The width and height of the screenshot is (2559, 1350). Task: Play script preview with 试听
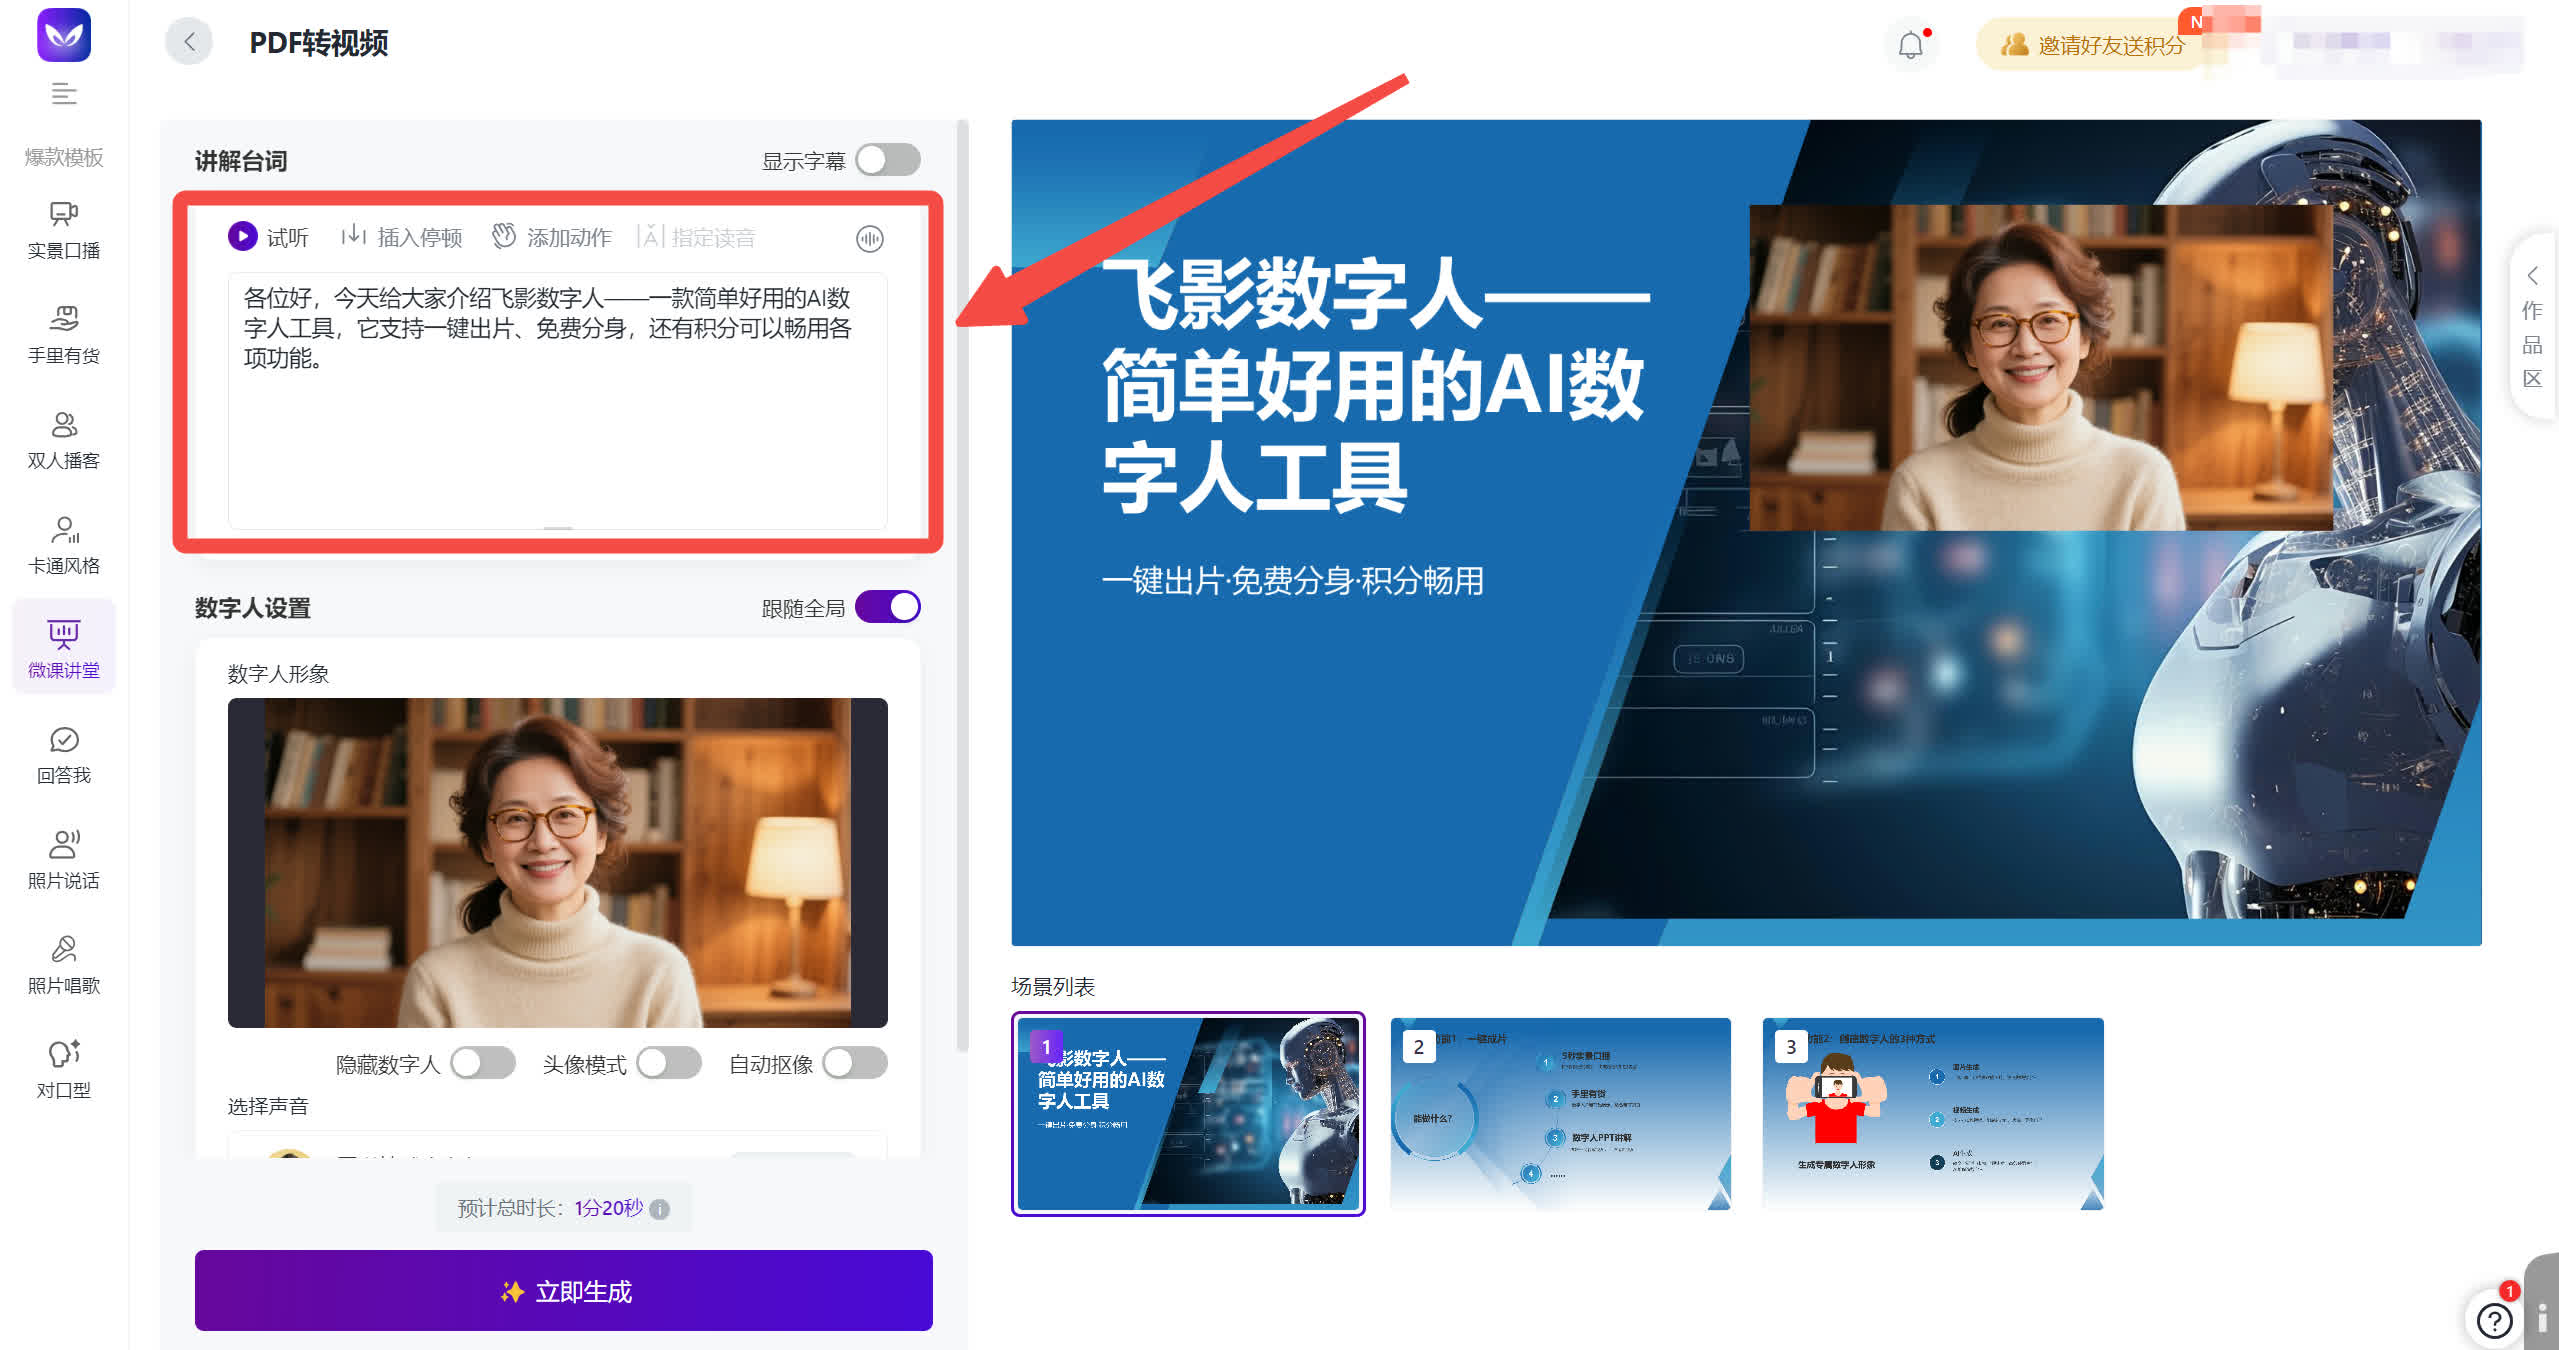[268, 237]
